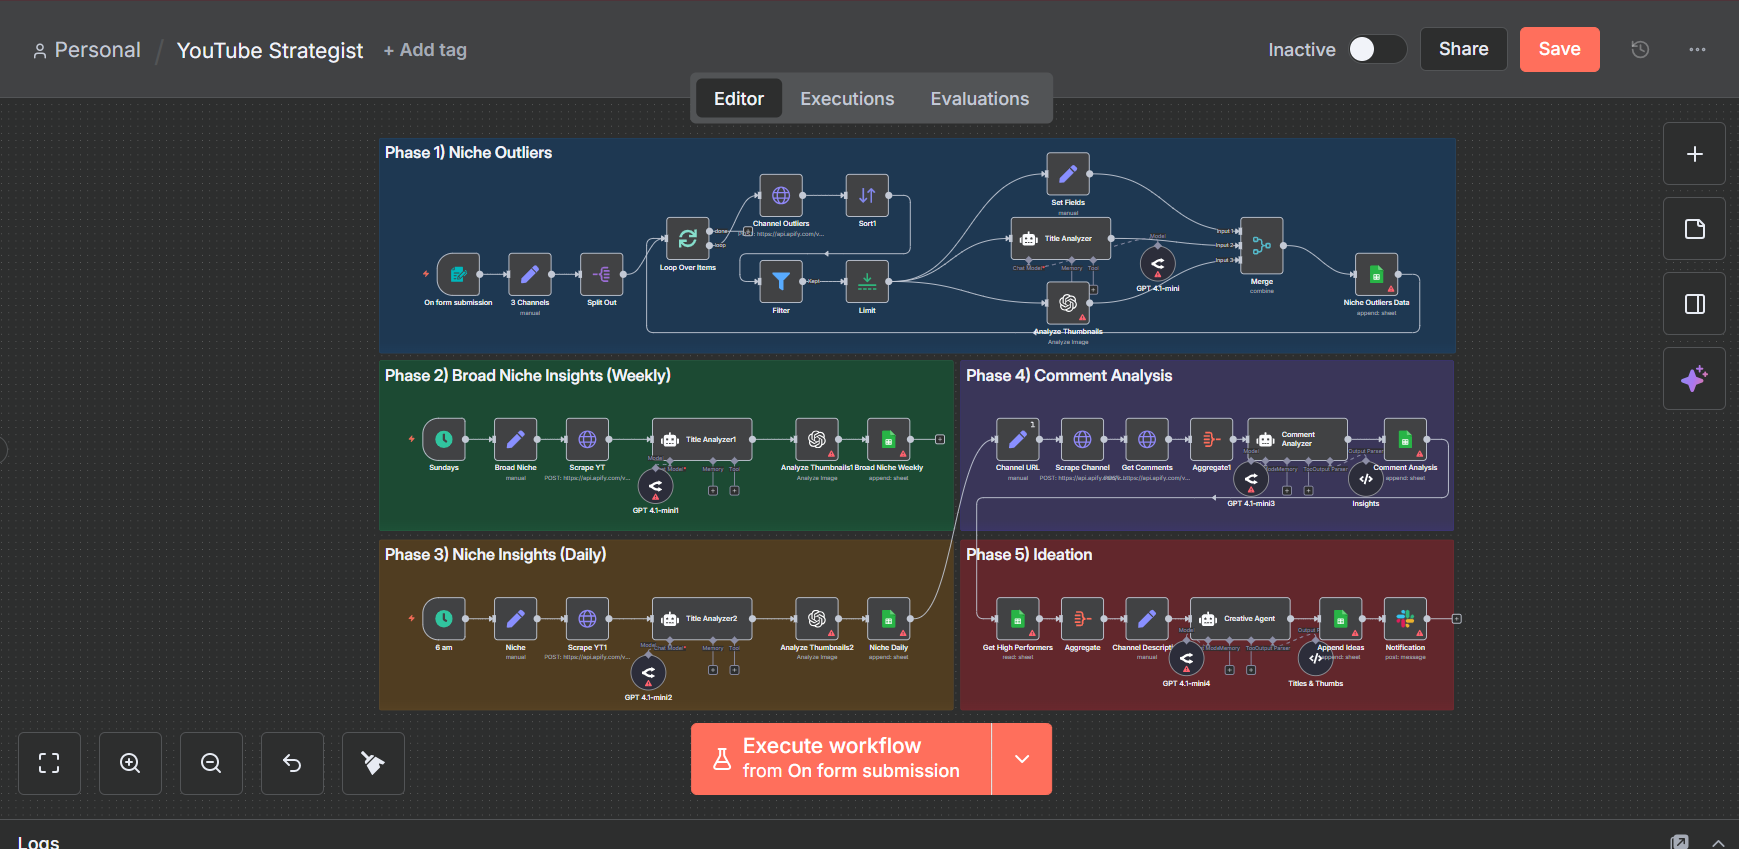Open workflow version history
The image size is (1739, 849).
pyautogui.click(x=1640, y=49)
